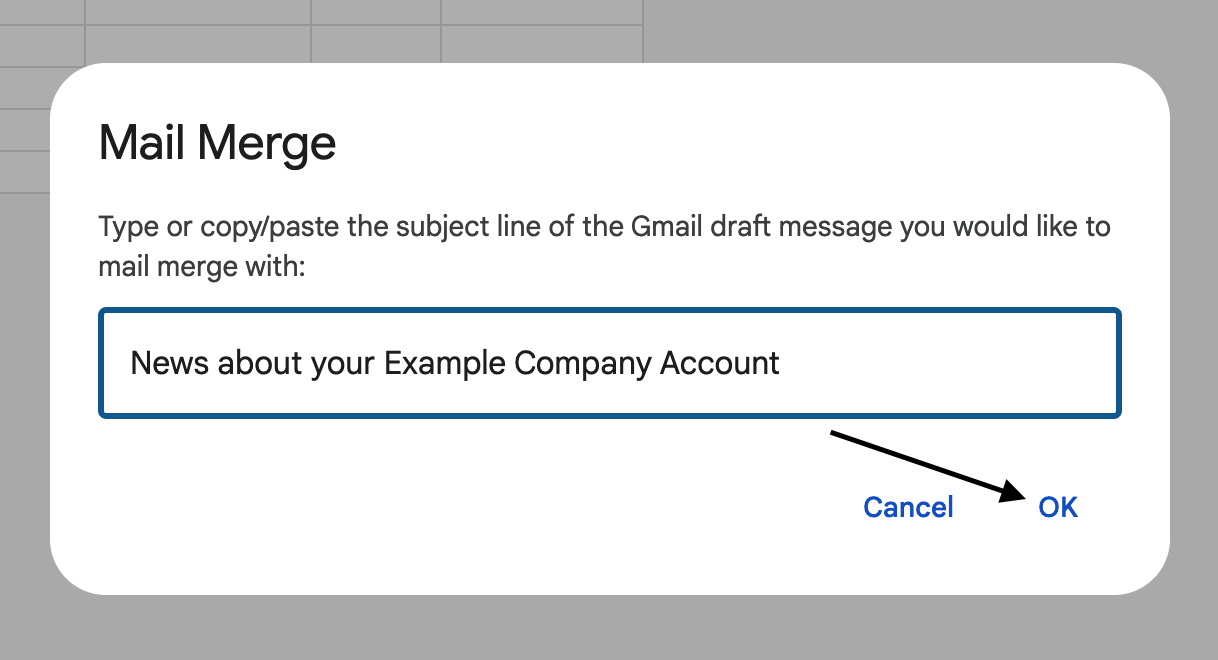Click the OK button
Screen dimensions: 1218x660
click(1058, 508)
